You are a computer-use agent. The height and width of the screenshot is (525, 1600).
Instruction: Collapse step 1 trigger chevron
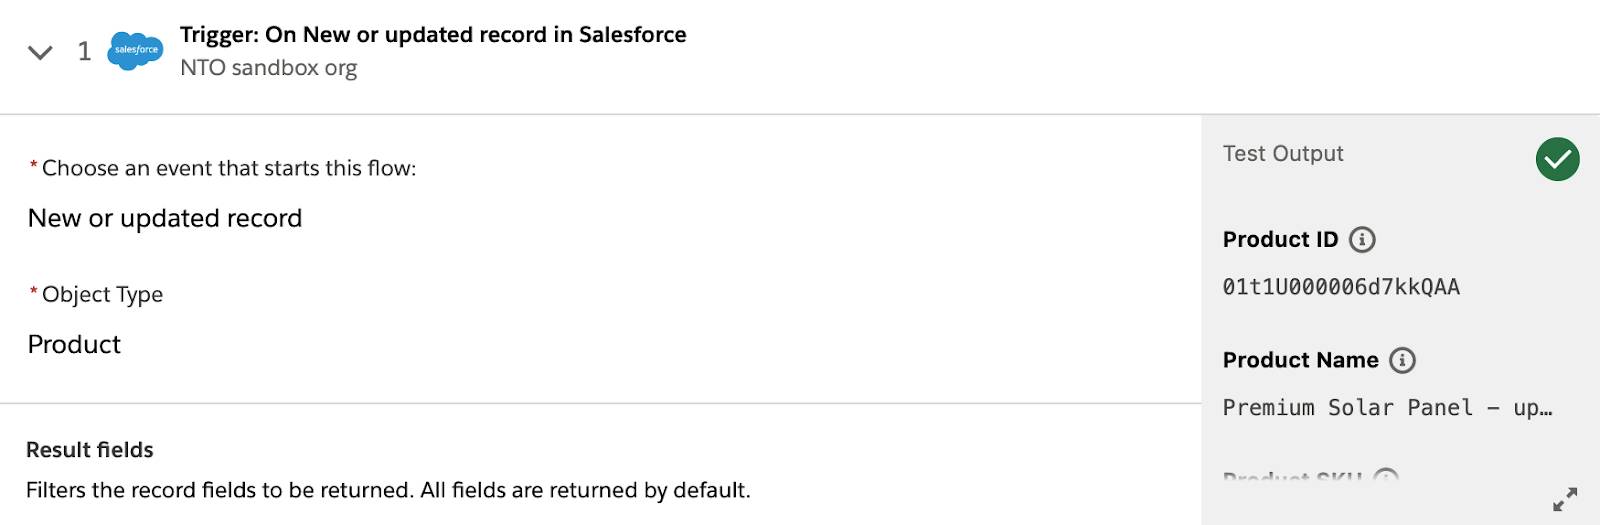coord(40,52)
